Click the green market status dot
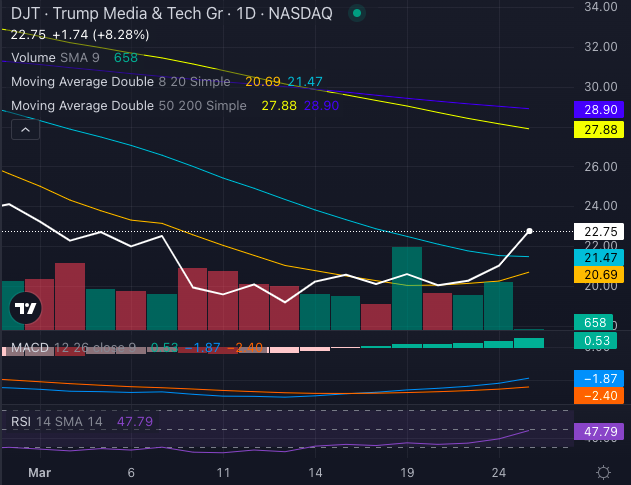 point(359,13)
